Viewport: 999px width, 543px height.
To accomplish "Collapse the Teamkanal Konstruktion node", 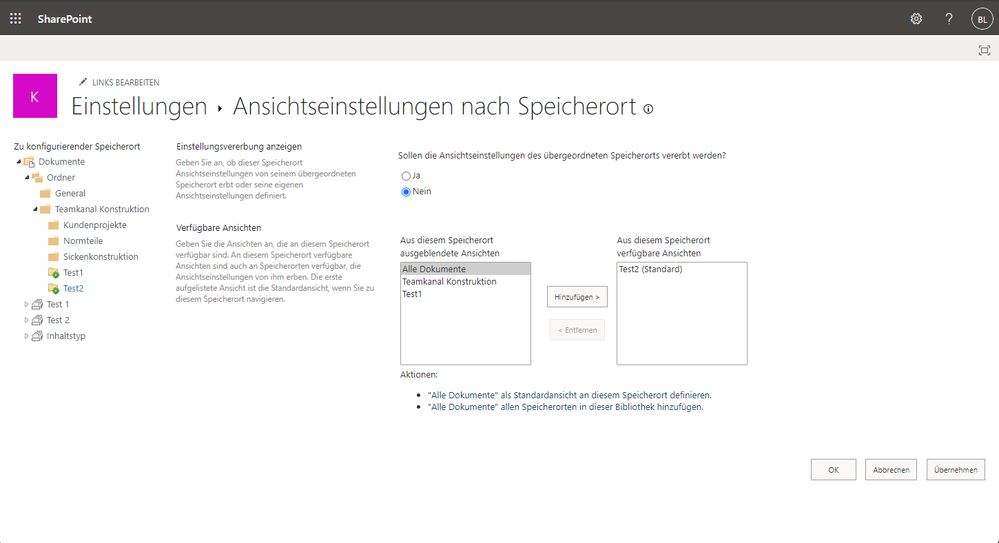I will point(35,209).
